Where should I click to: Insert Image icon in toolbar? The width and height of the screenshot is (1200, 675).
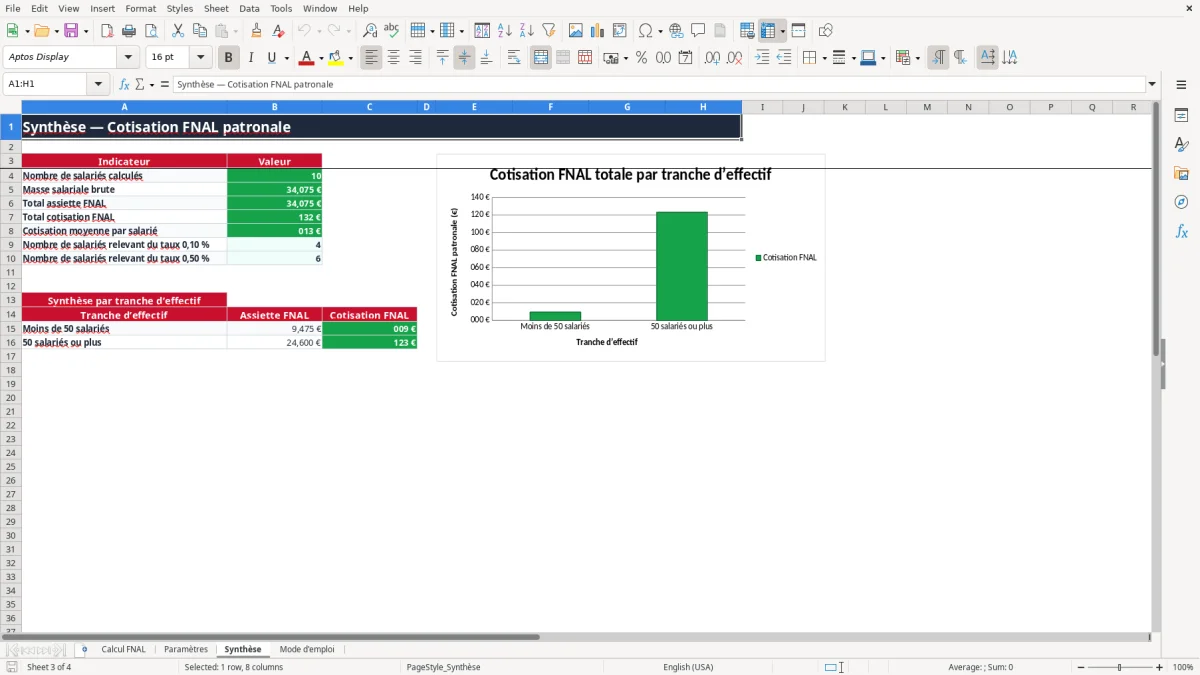576,31
